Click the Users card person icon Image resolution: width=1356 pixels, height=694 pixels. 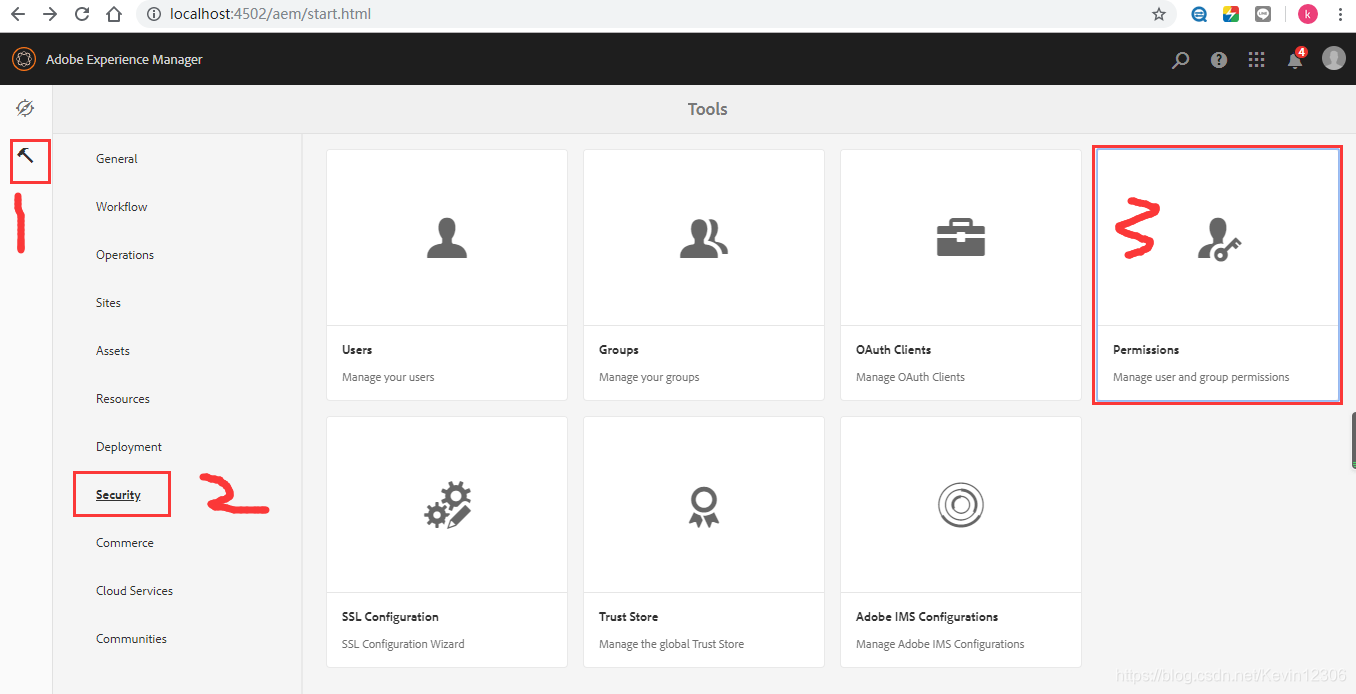coord(447,238)
